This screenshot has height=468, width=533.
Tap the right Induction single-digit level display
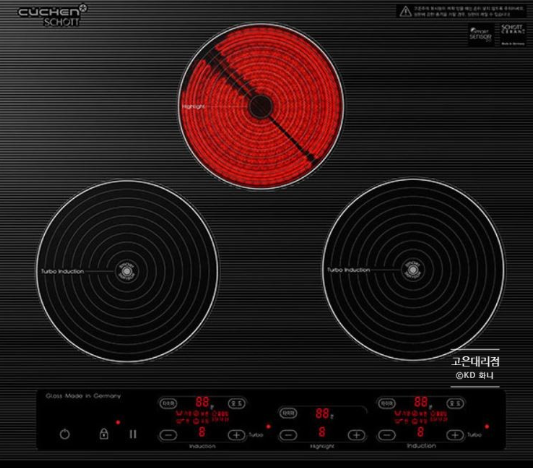[x=420, y=432]
